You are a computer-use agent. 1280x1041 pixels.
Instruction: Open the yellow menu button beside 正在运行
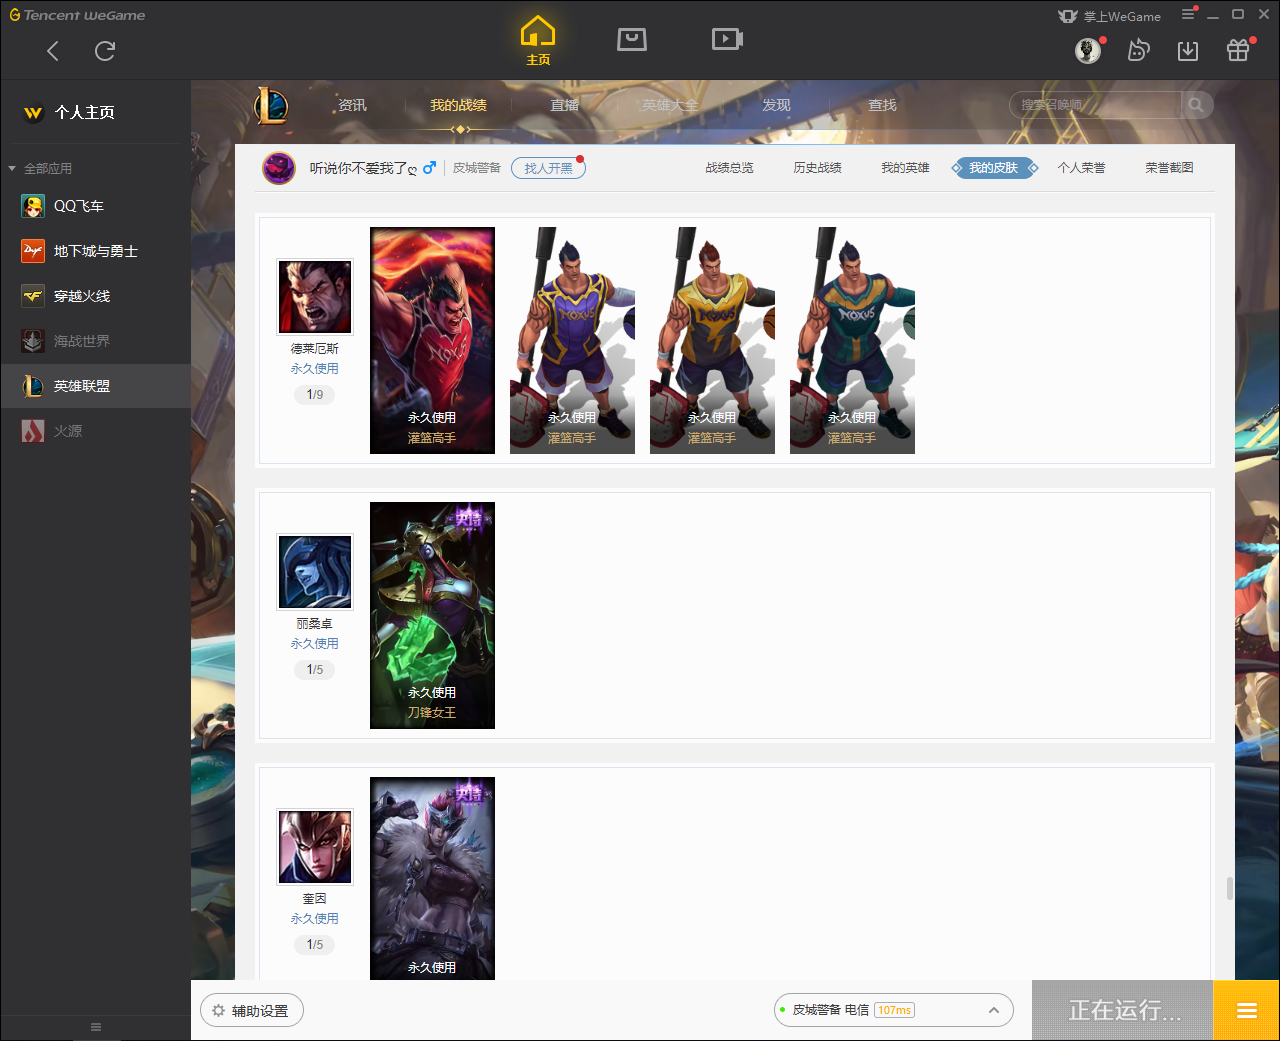[1246, 1010]
